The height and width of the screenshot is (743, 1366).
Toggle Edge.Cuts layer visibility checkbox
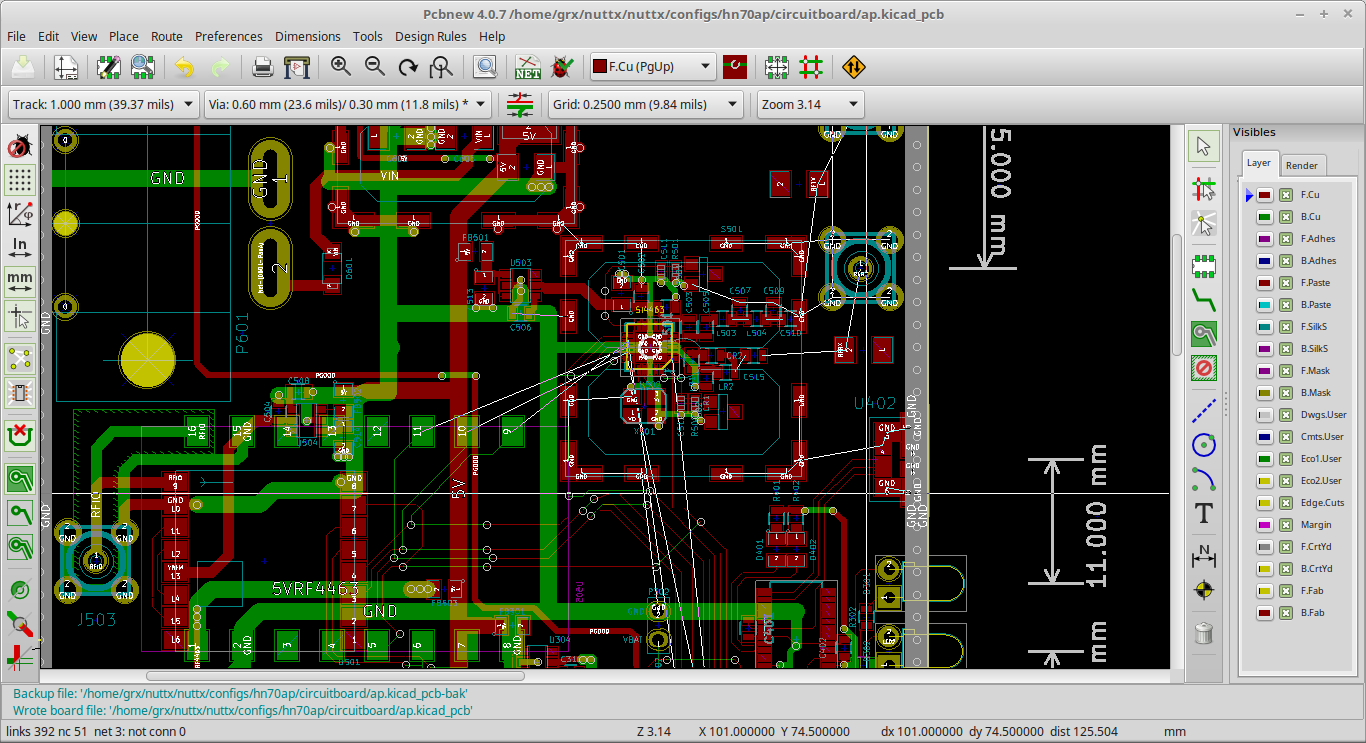[x=1286, y=503]
